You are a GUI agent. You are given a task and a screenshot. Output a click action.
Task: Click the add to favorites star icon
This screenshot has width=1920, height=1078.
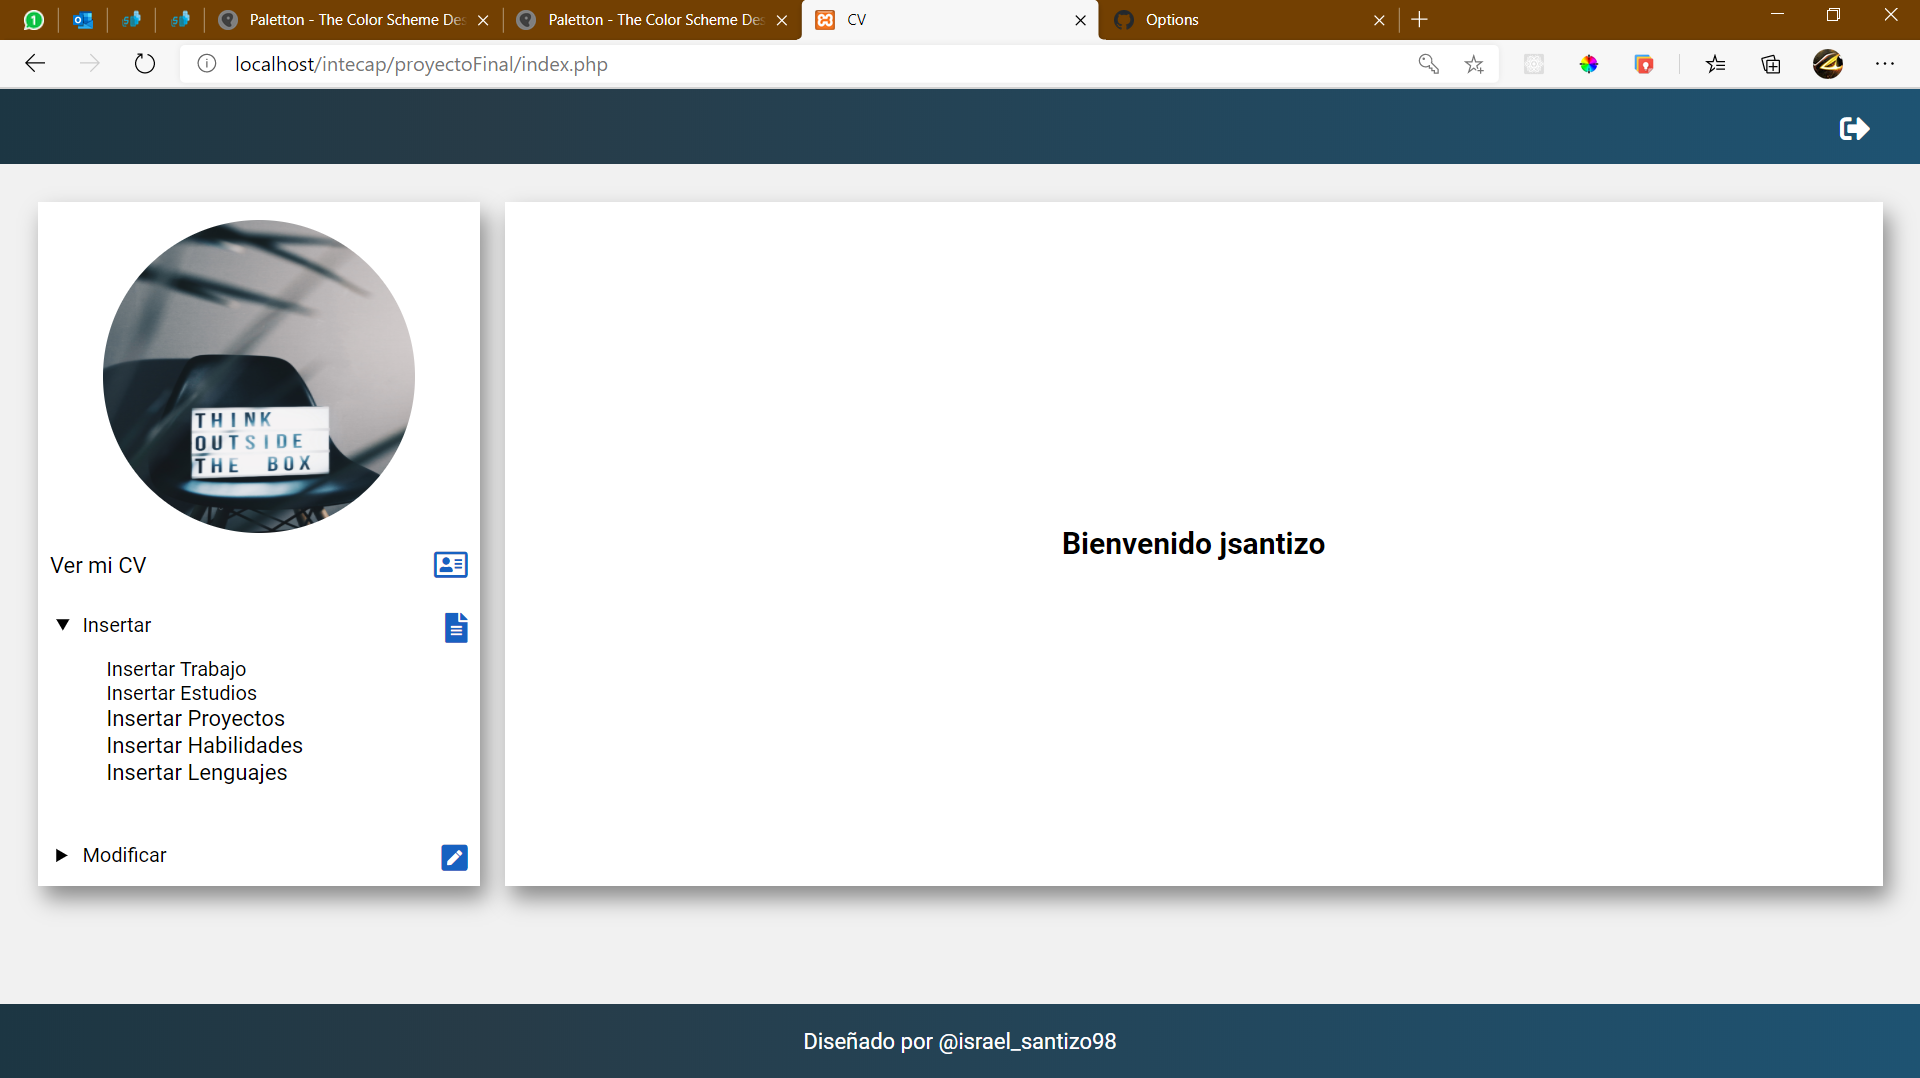tap(1473, 64)
